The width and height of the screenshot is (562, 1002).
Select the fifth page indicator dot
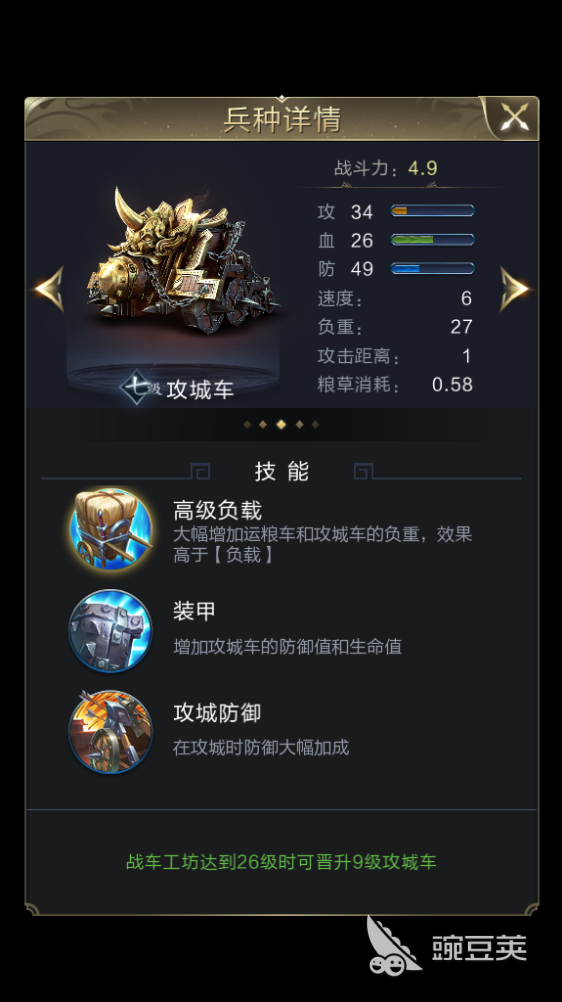click(315, 424)
